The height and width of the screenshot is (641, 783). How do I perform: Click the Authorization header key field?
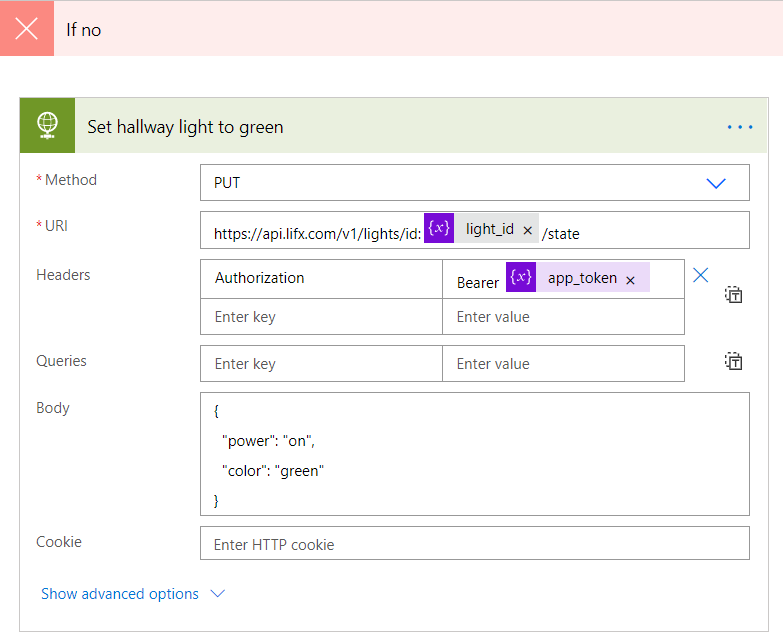click(x=320, y=278)
